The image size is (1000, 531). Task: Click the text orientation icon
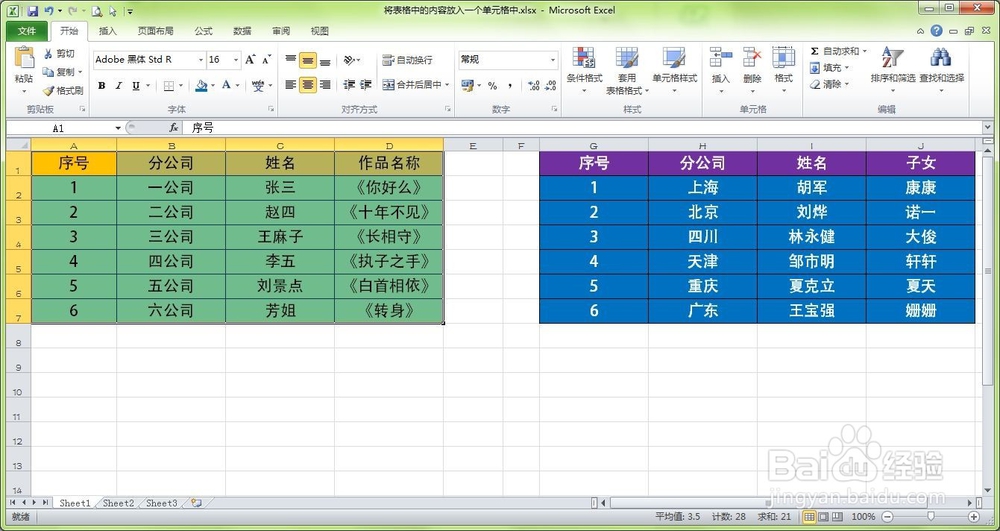click(349, 60)
